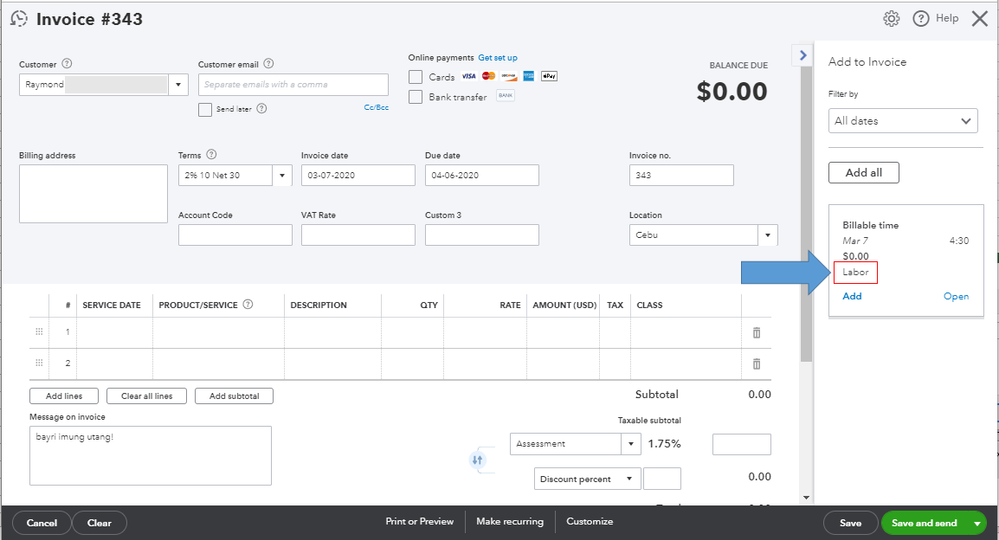Viewport: 999px width, 540px height.
Task: Click the Help text label
Action: tap(947, 18)
